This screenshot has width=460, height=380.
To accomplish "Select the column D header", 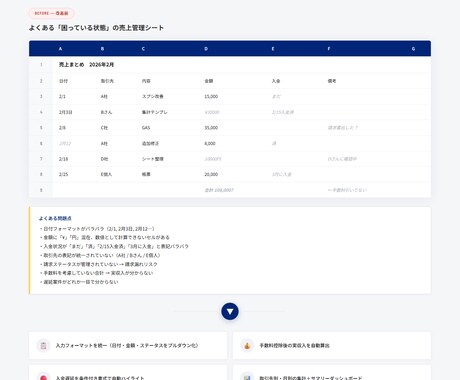I will point(206,49).
